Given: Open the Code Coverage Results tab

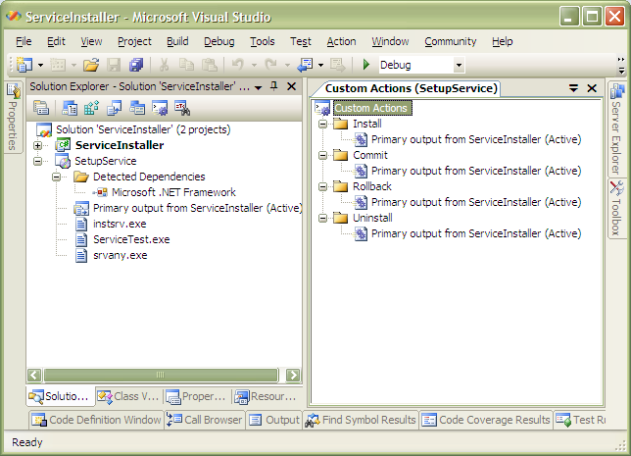Looking at the screenshot, I should pyautogui.click(x=486, y=420).
